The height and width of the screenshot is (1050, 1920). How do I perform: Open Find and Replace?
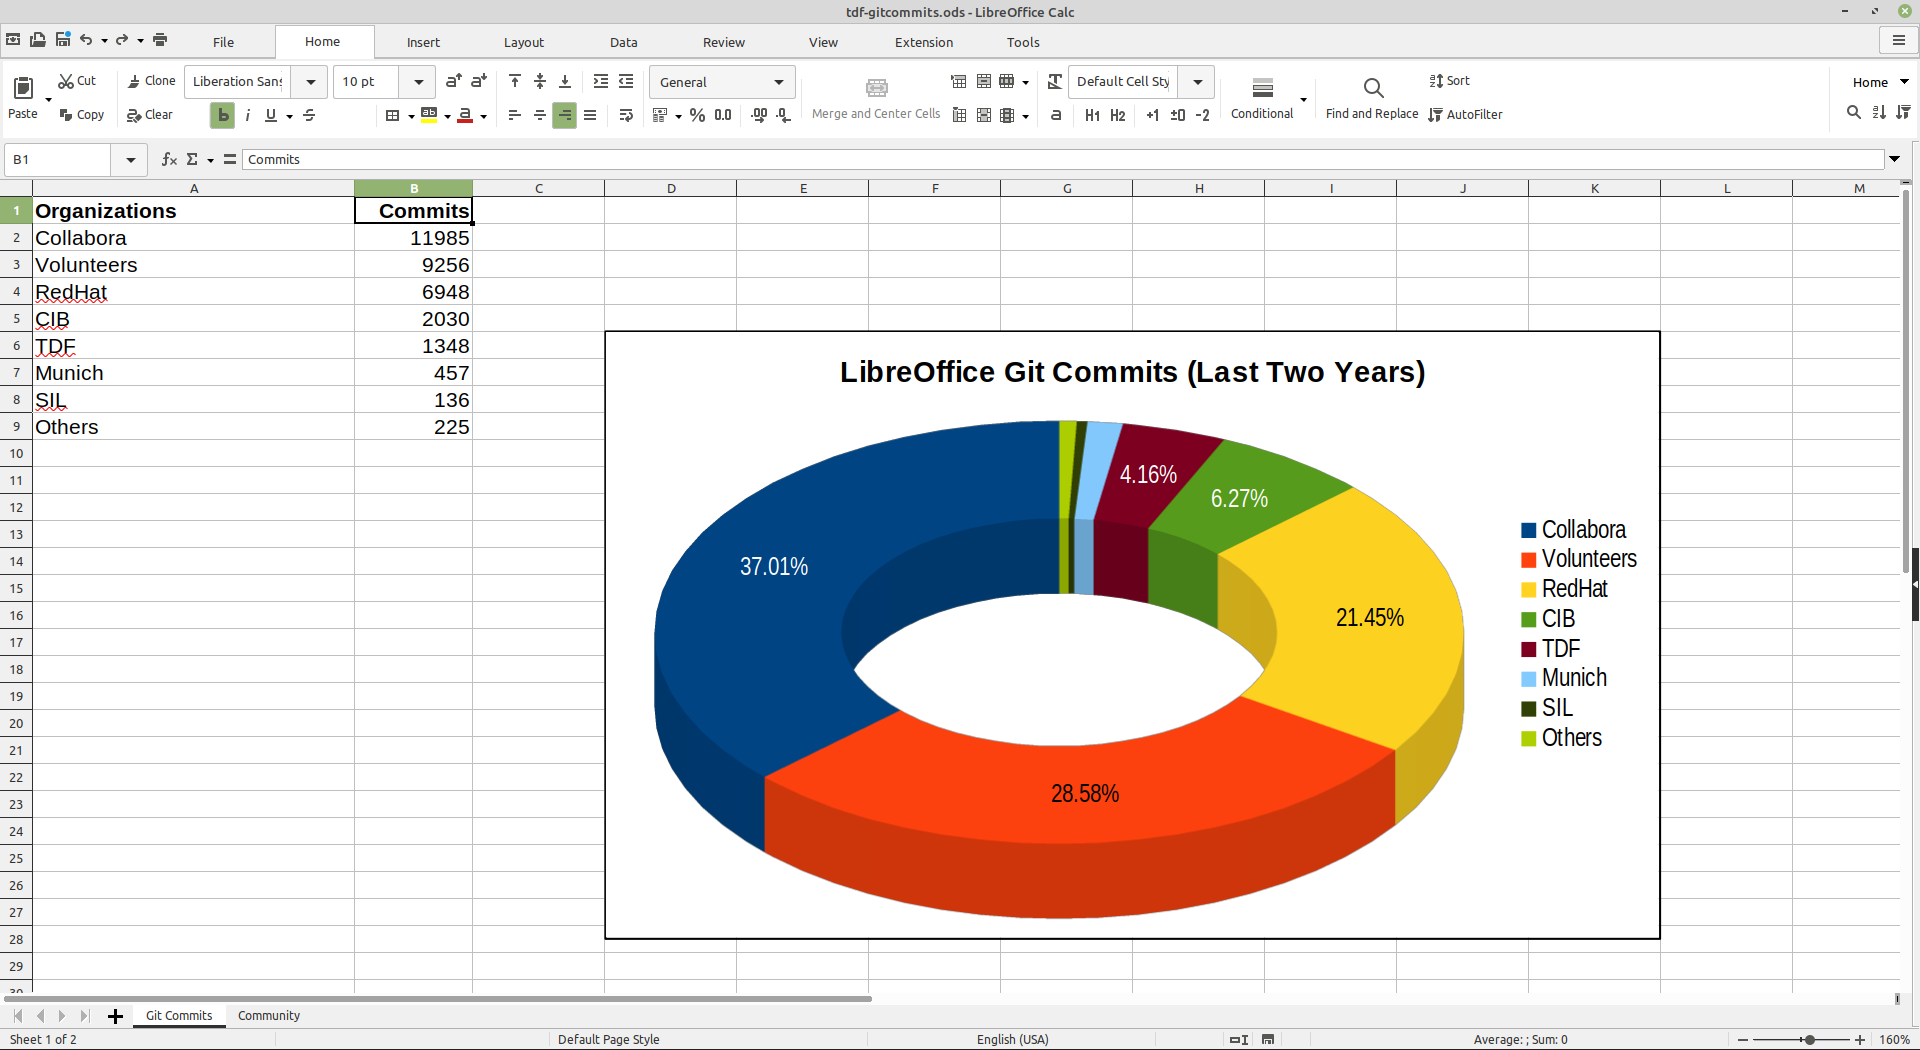point(1372,99)
